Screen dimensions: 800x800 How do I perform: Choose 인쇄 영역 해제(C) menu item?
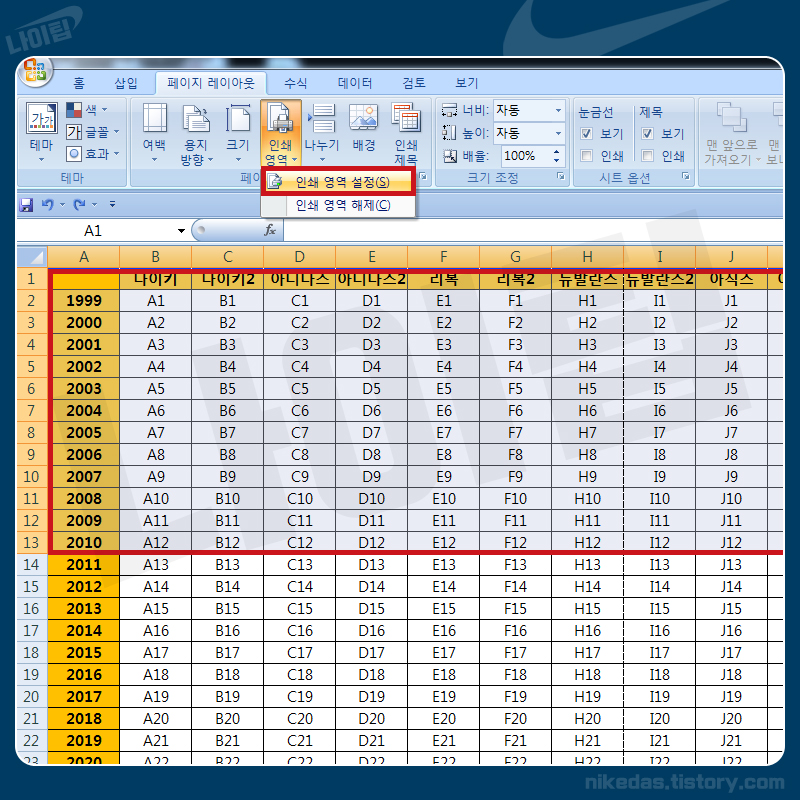tap(338, 205)
